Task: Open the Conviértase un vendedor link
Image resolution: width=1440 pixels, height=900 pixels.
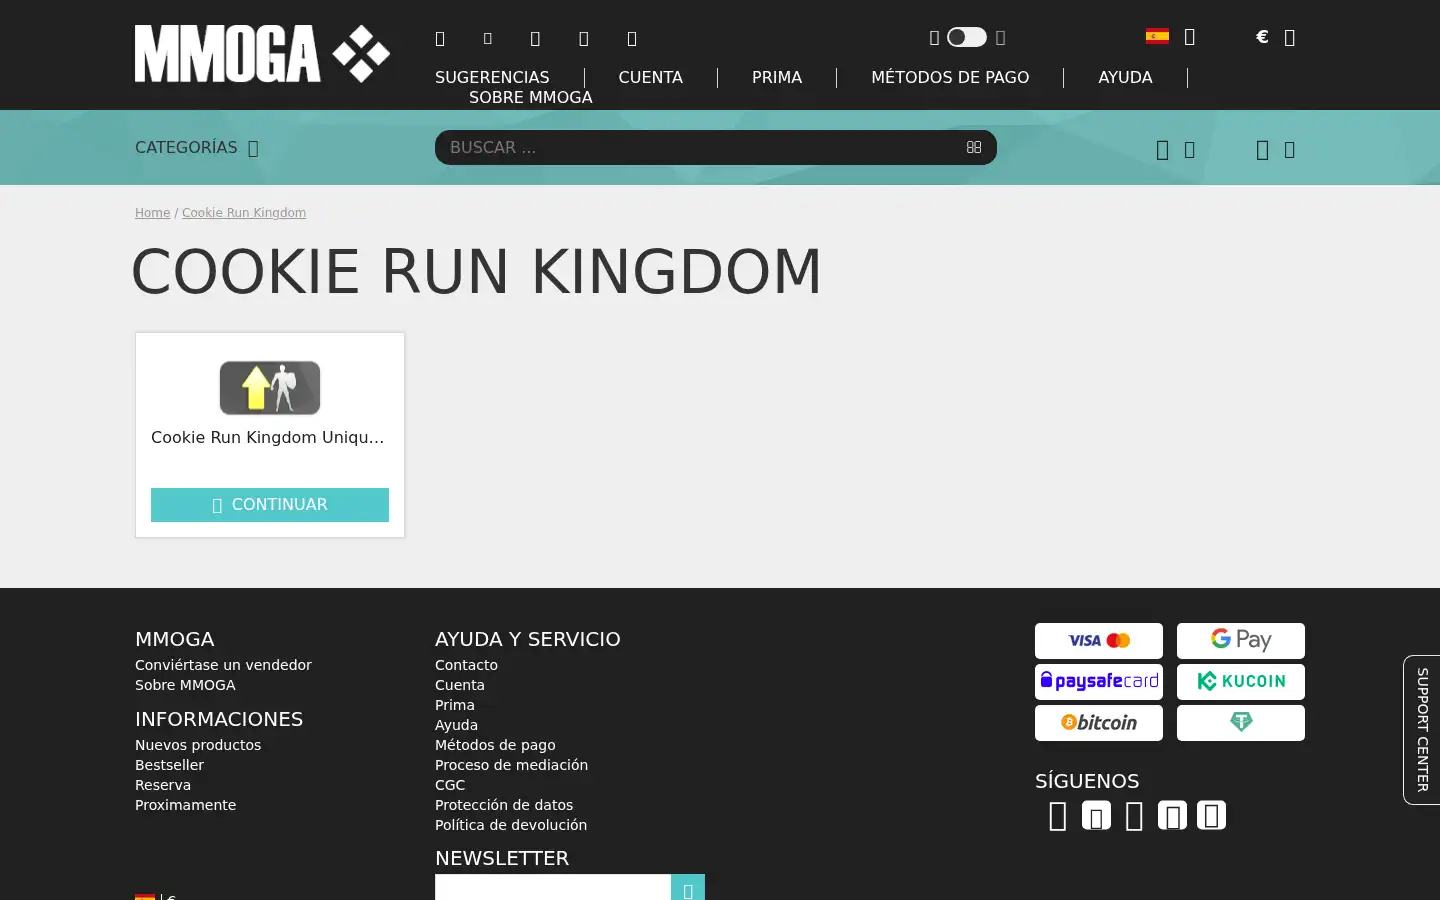Action: (x=223, y=665)
